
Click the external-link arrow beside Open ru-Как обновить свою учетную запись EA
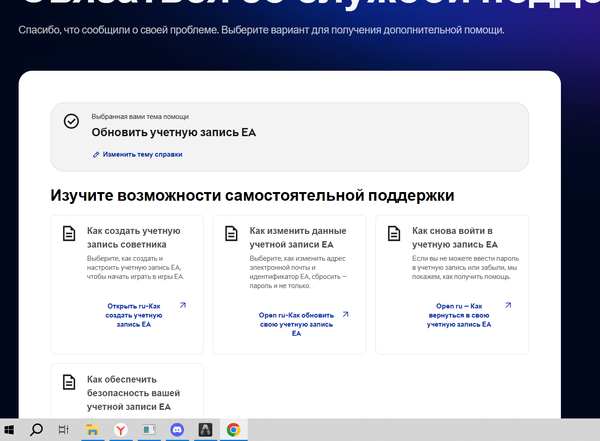pos(346,314)
